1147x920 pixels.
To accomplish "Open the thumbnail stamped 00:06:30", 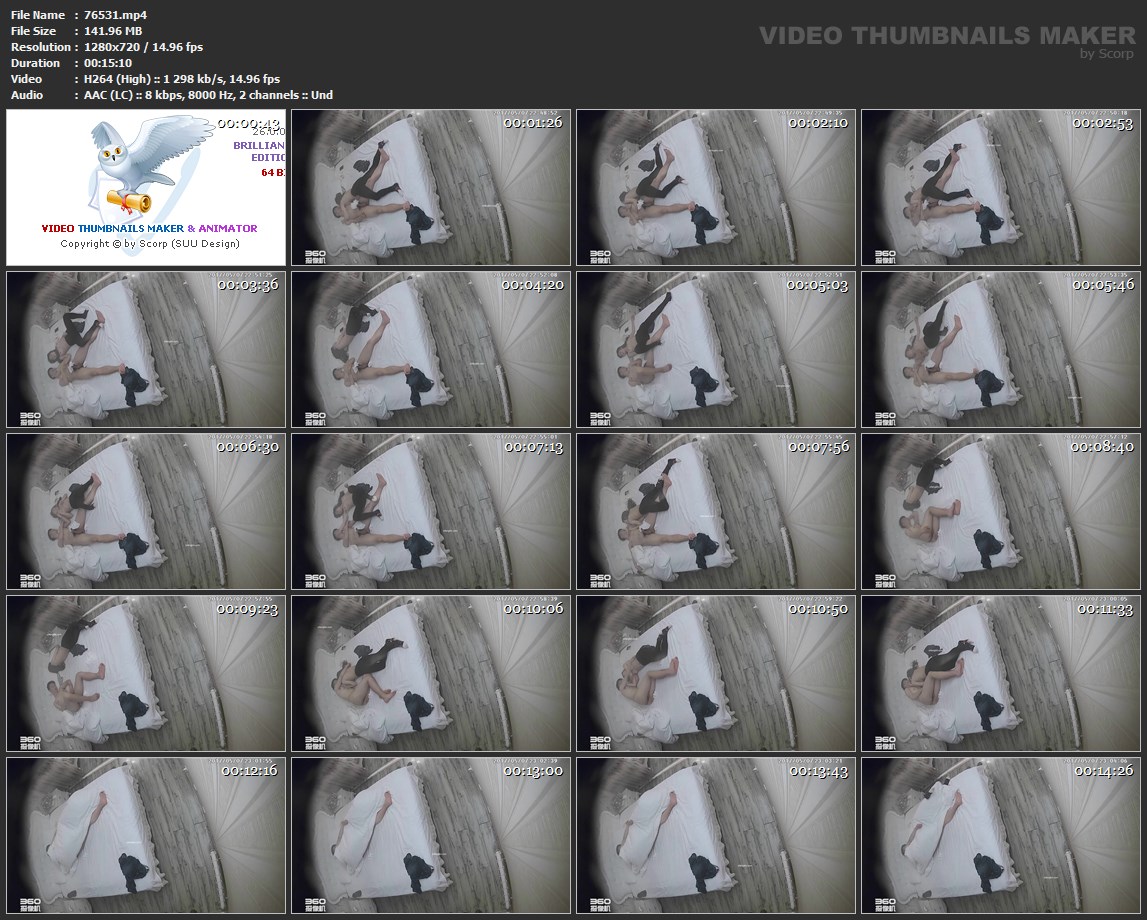I will (x=146, y=511).
